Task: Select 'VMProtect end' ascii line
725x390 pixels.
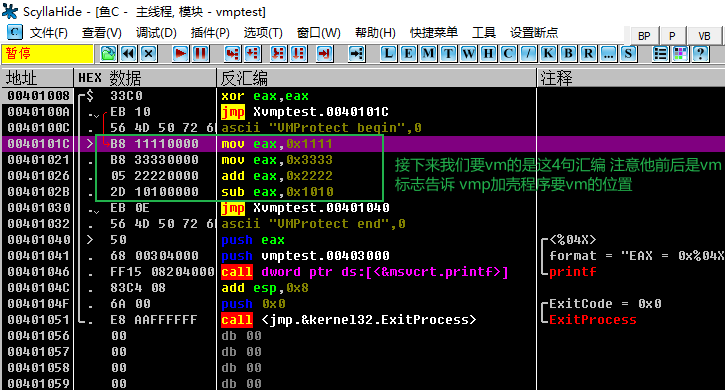Action: pos(362,224)
